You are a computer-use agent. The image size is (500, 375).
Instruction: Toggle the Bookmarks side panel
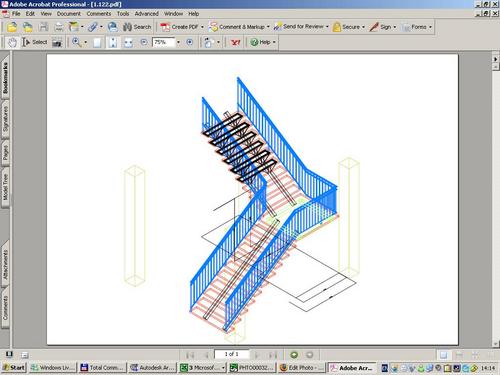(x=5, y=78)
